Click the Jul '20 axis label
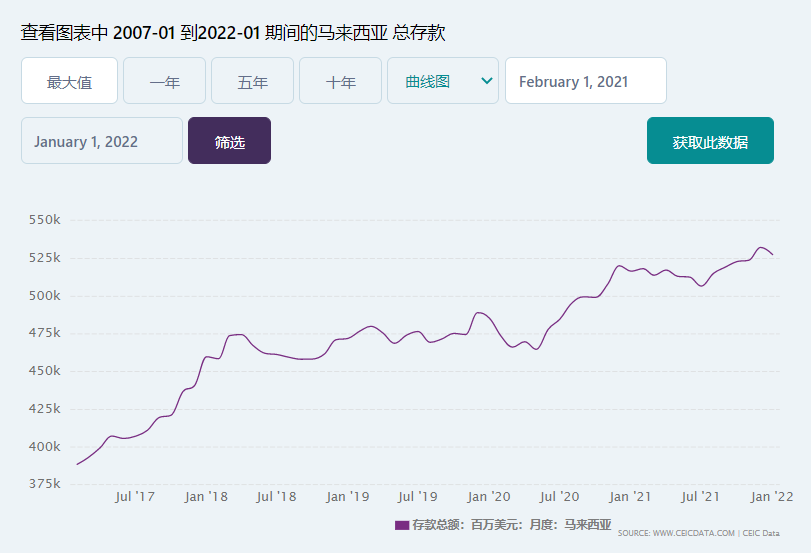Screen dimensions: 811x553 559,496
